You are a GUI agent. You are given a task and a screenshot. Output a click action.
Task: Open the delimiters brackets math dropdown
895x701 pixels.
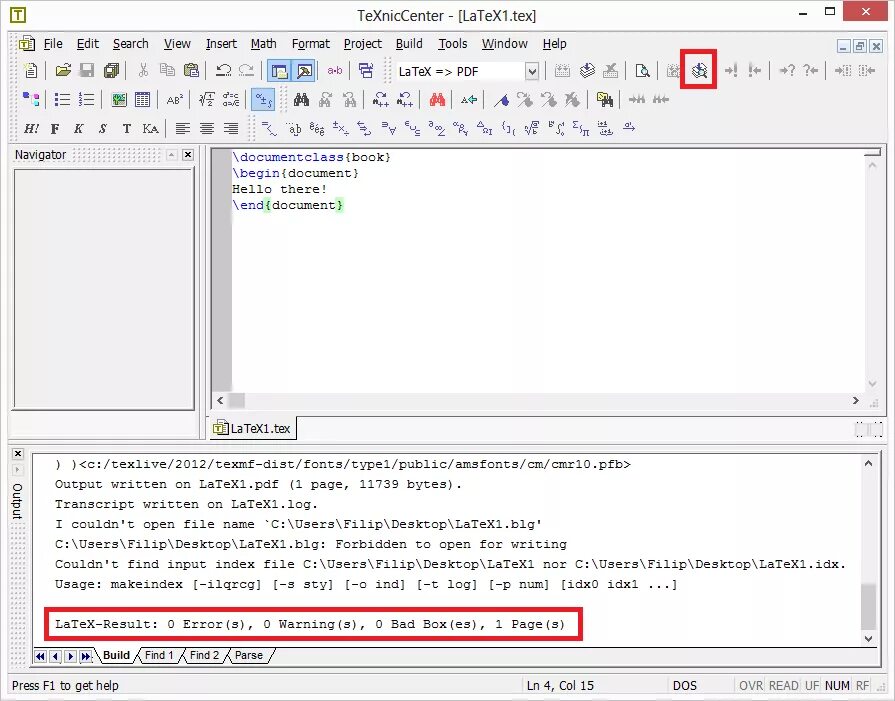(x=508, y=128)
